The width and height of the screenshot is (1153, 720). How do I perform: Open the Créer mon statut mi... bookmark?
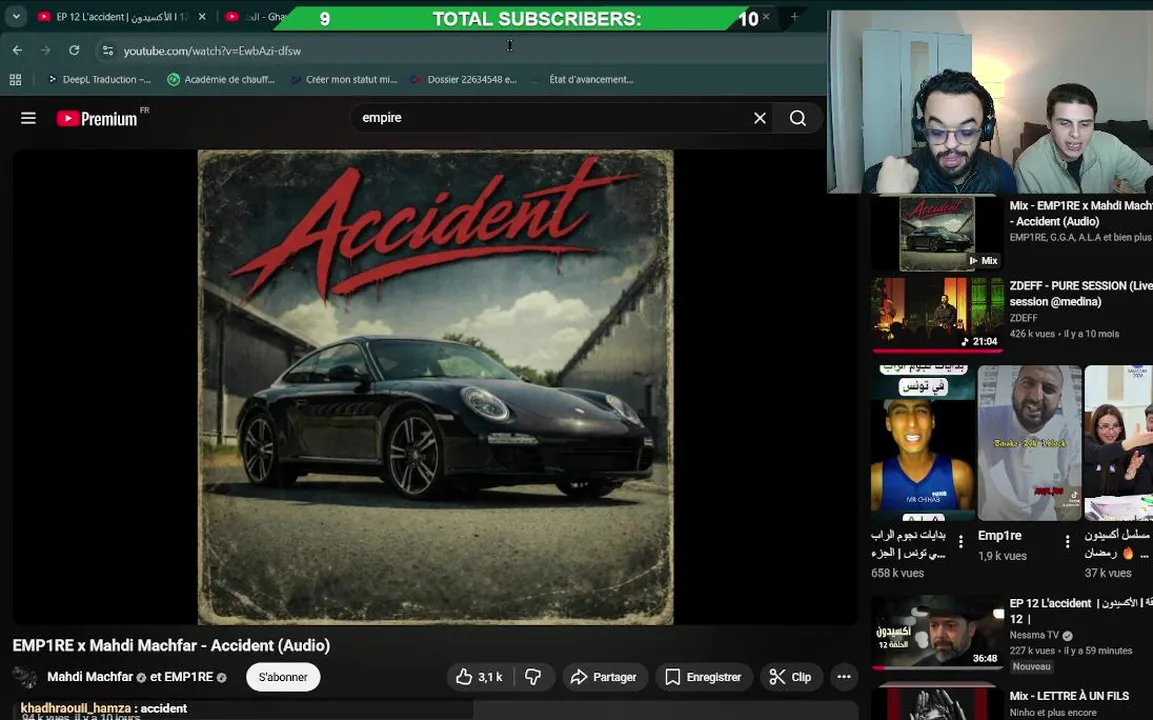tap(344, 79)
